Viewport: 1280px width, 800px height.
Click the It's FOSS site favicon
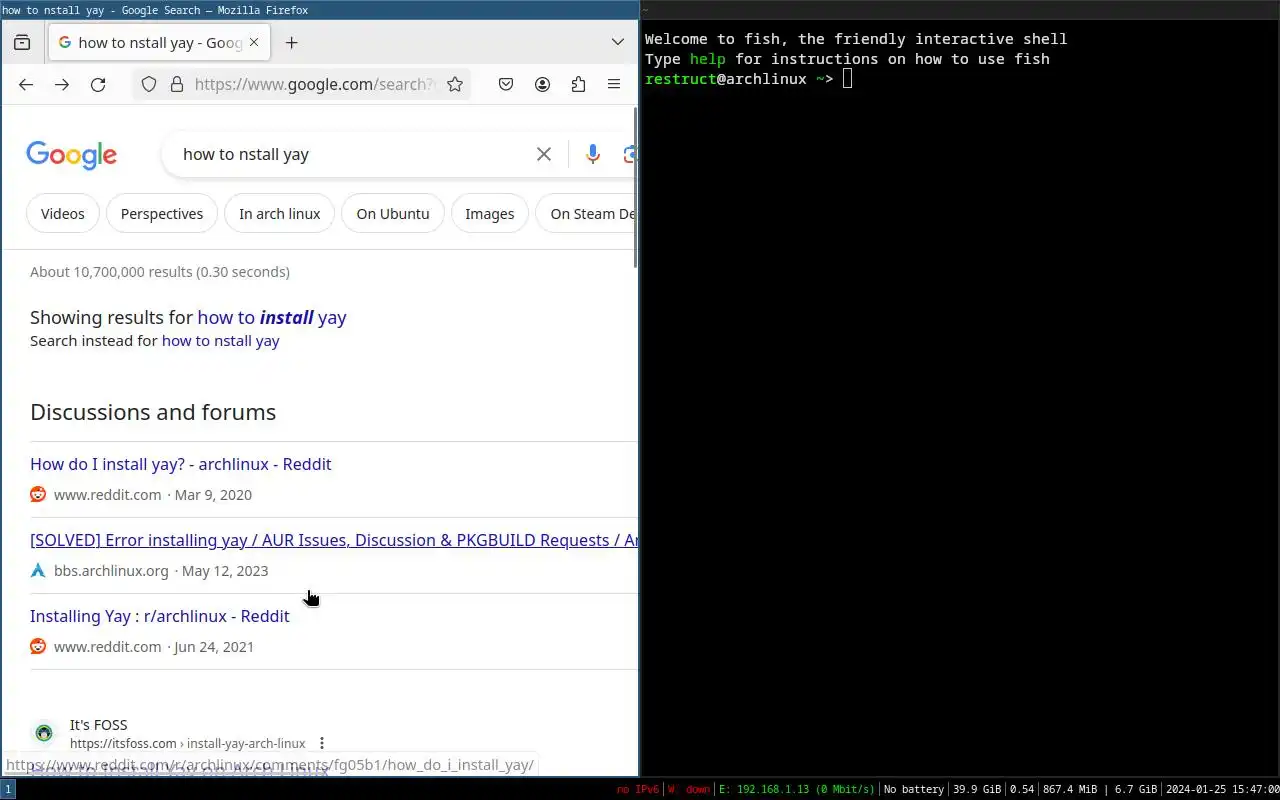(x=44, y=733)
